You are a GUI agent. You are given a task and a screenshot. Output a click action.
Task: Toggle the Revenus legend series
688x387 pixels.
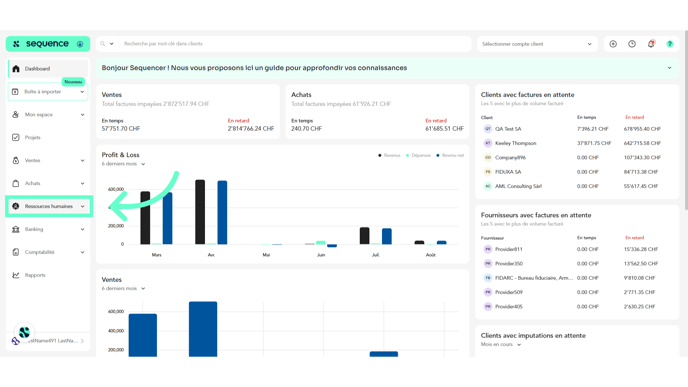pyautogui.click(x=389, y=155)
